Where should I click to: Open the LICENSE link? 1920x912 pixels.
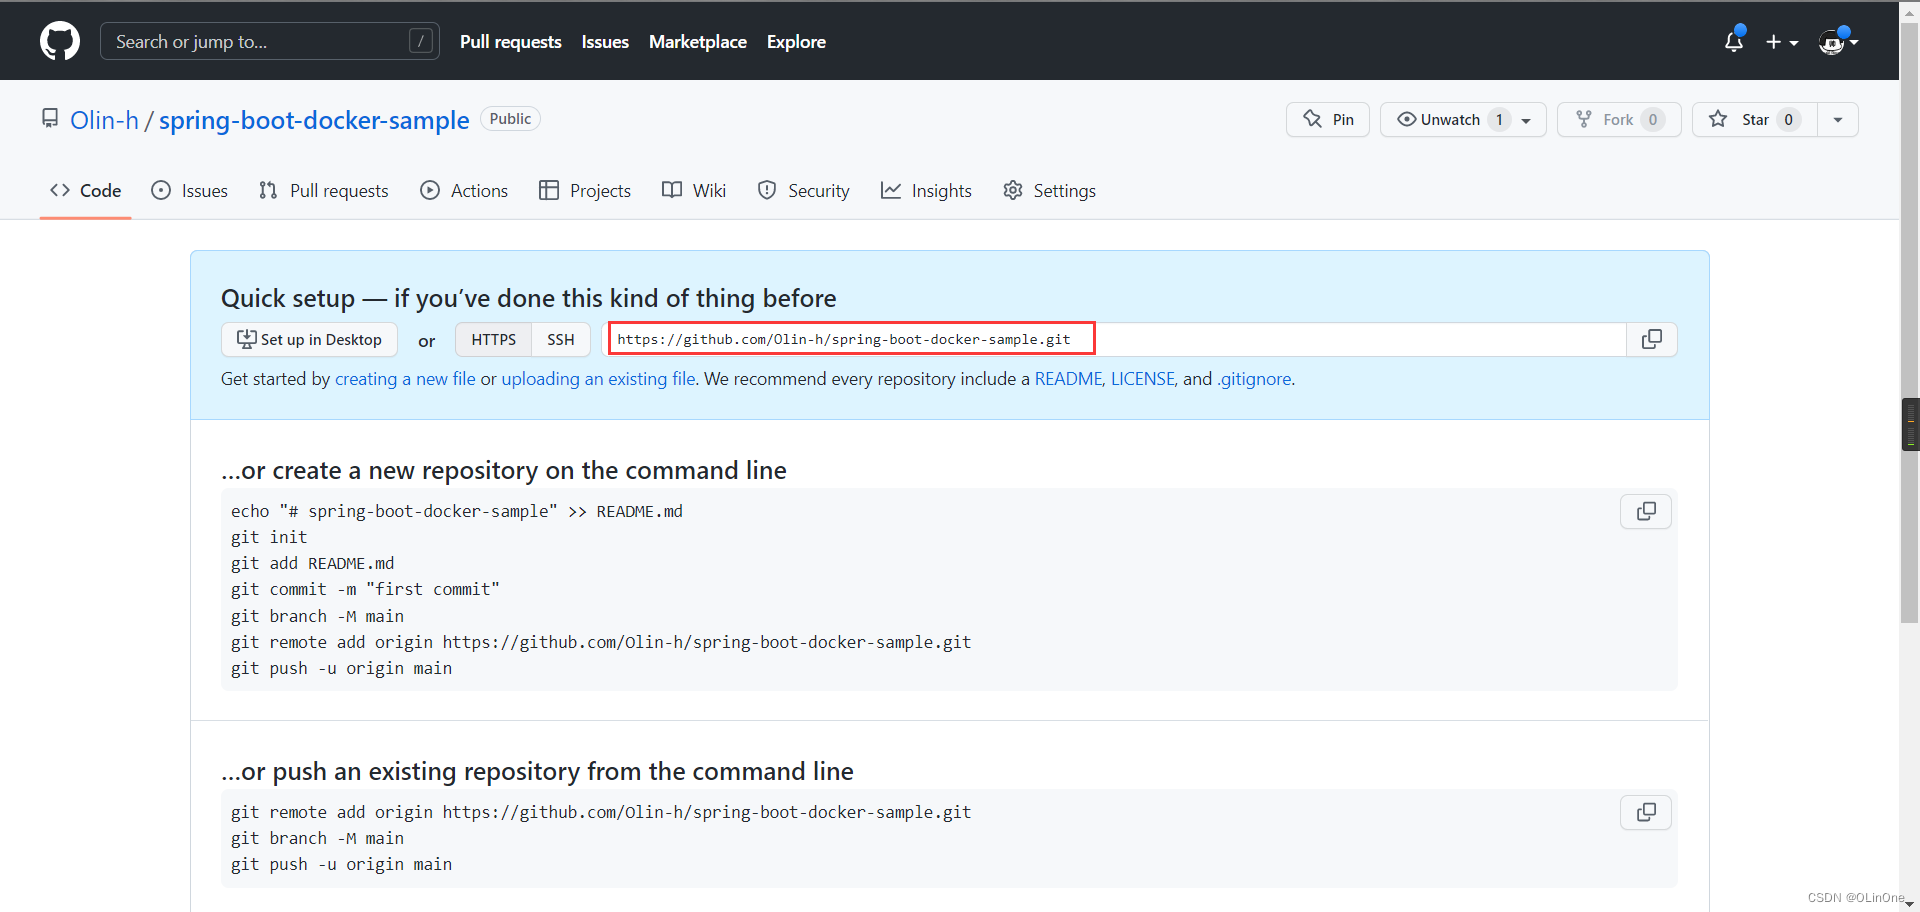1142,379
